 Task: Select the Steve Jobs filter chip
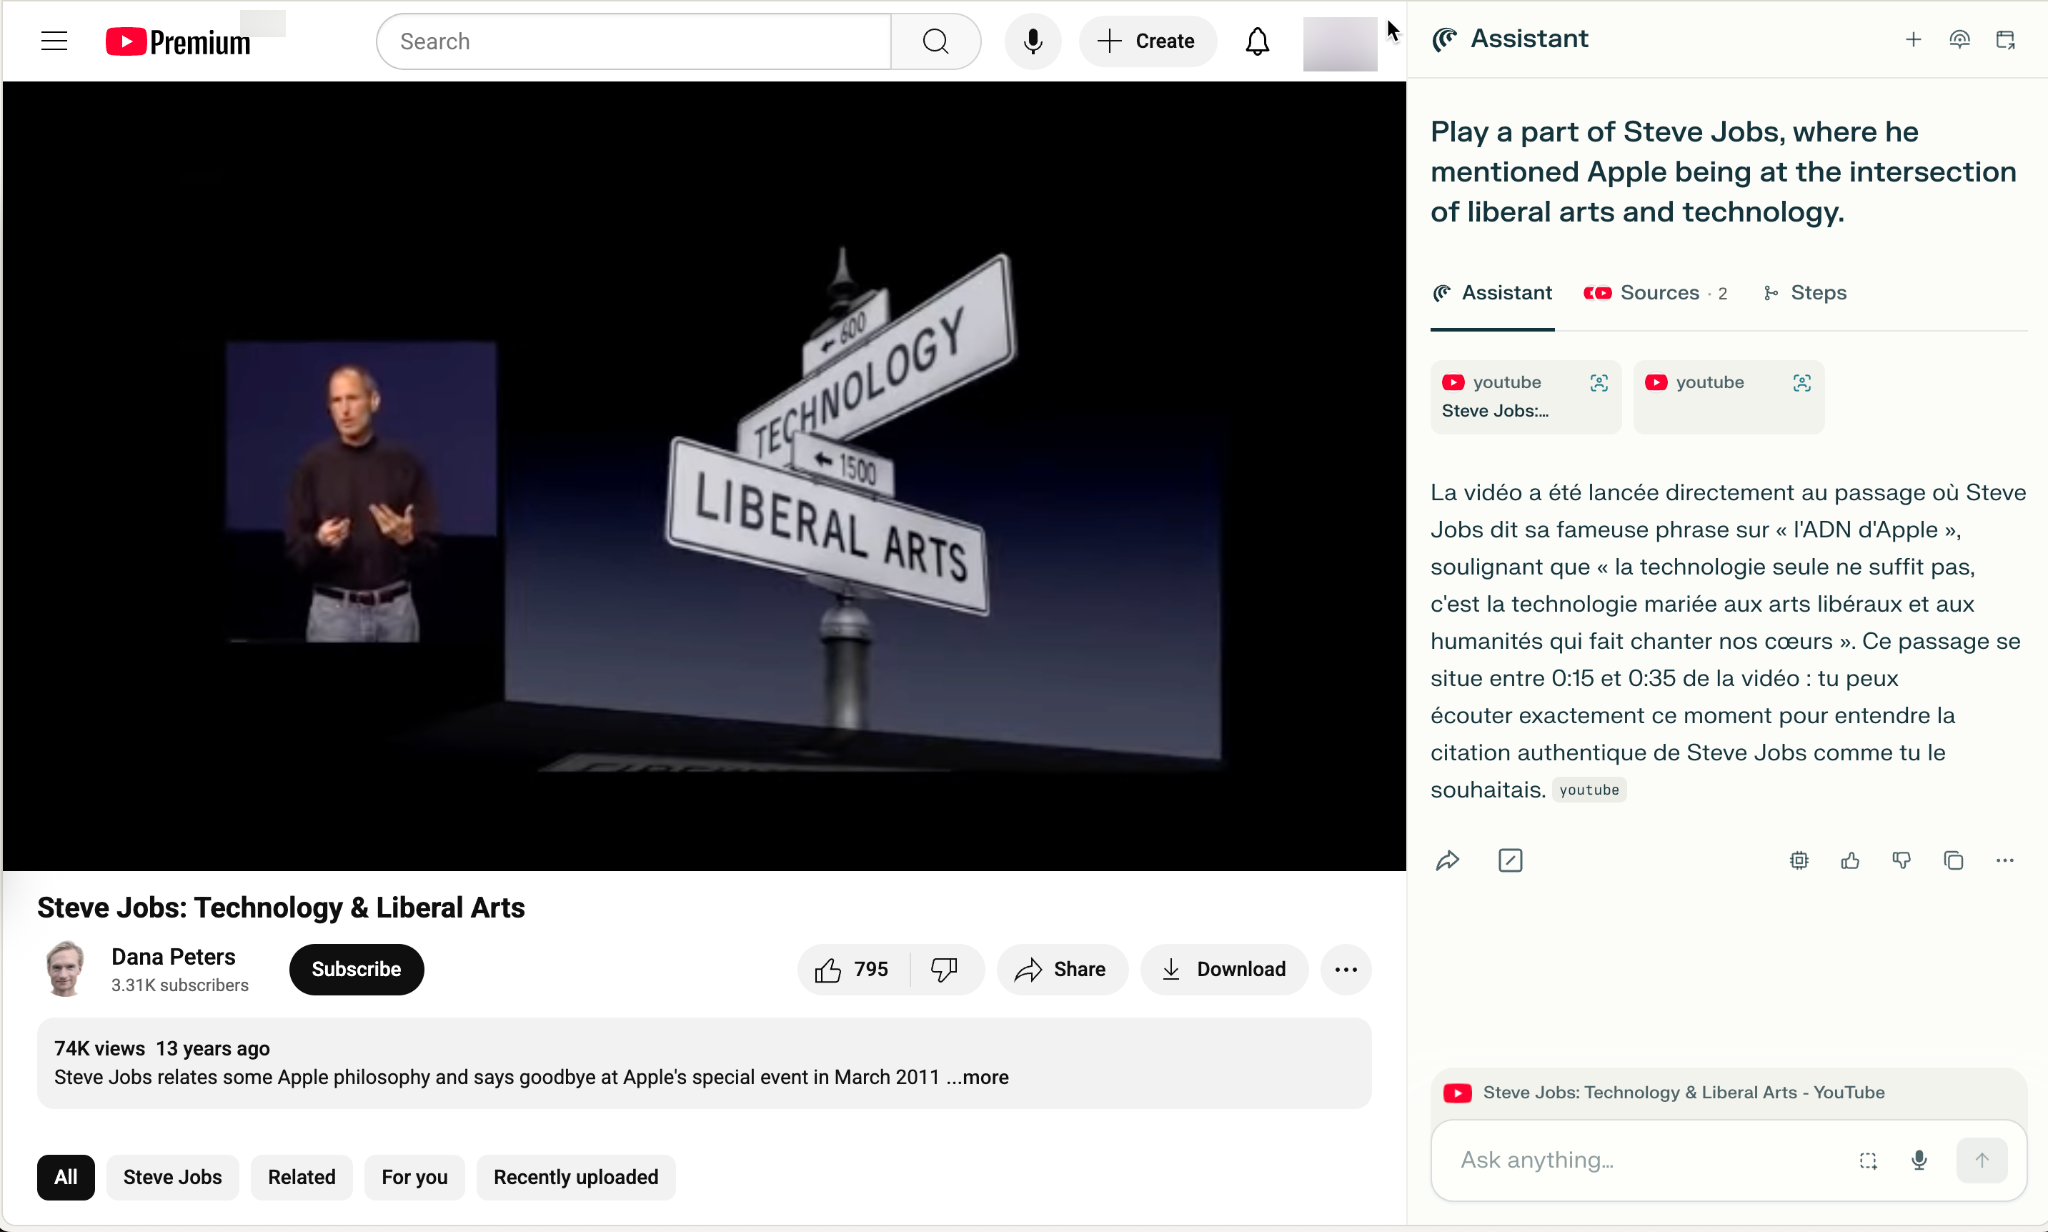pos(173,1177)
